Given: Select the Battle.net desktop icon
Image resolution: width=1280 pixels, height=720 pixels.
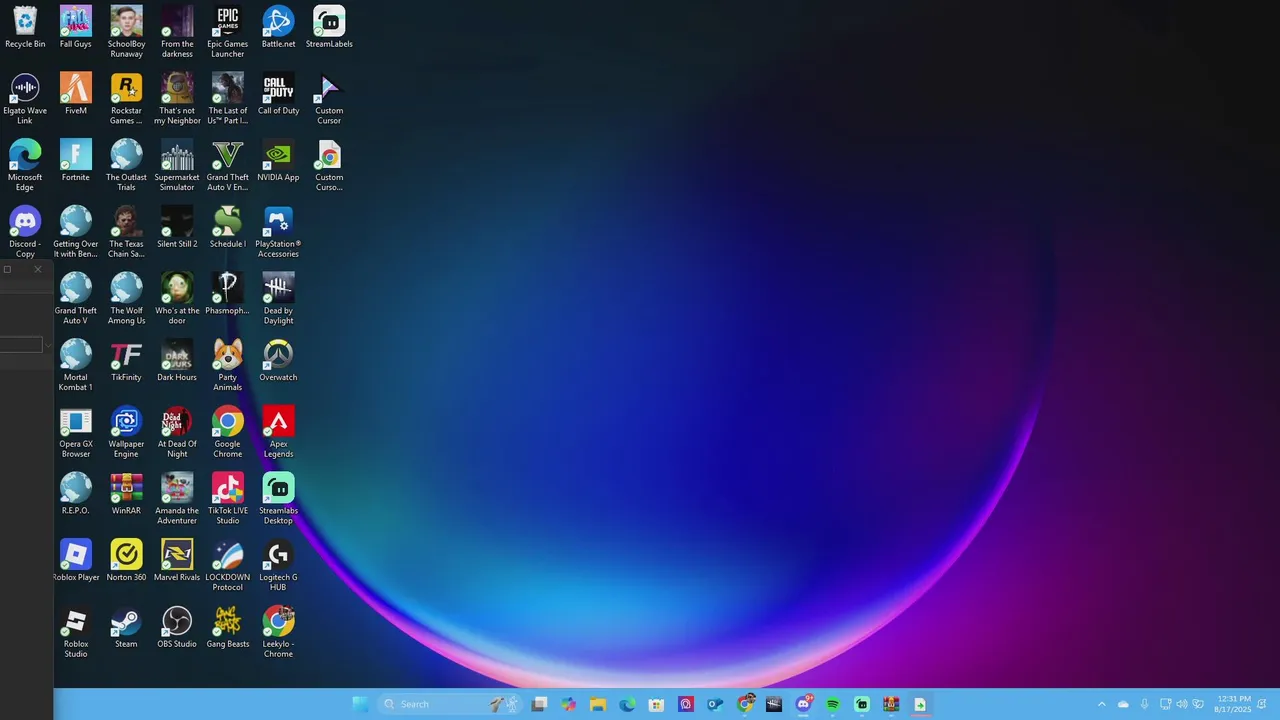Looking at the screenshot, I should pos(278,28).
